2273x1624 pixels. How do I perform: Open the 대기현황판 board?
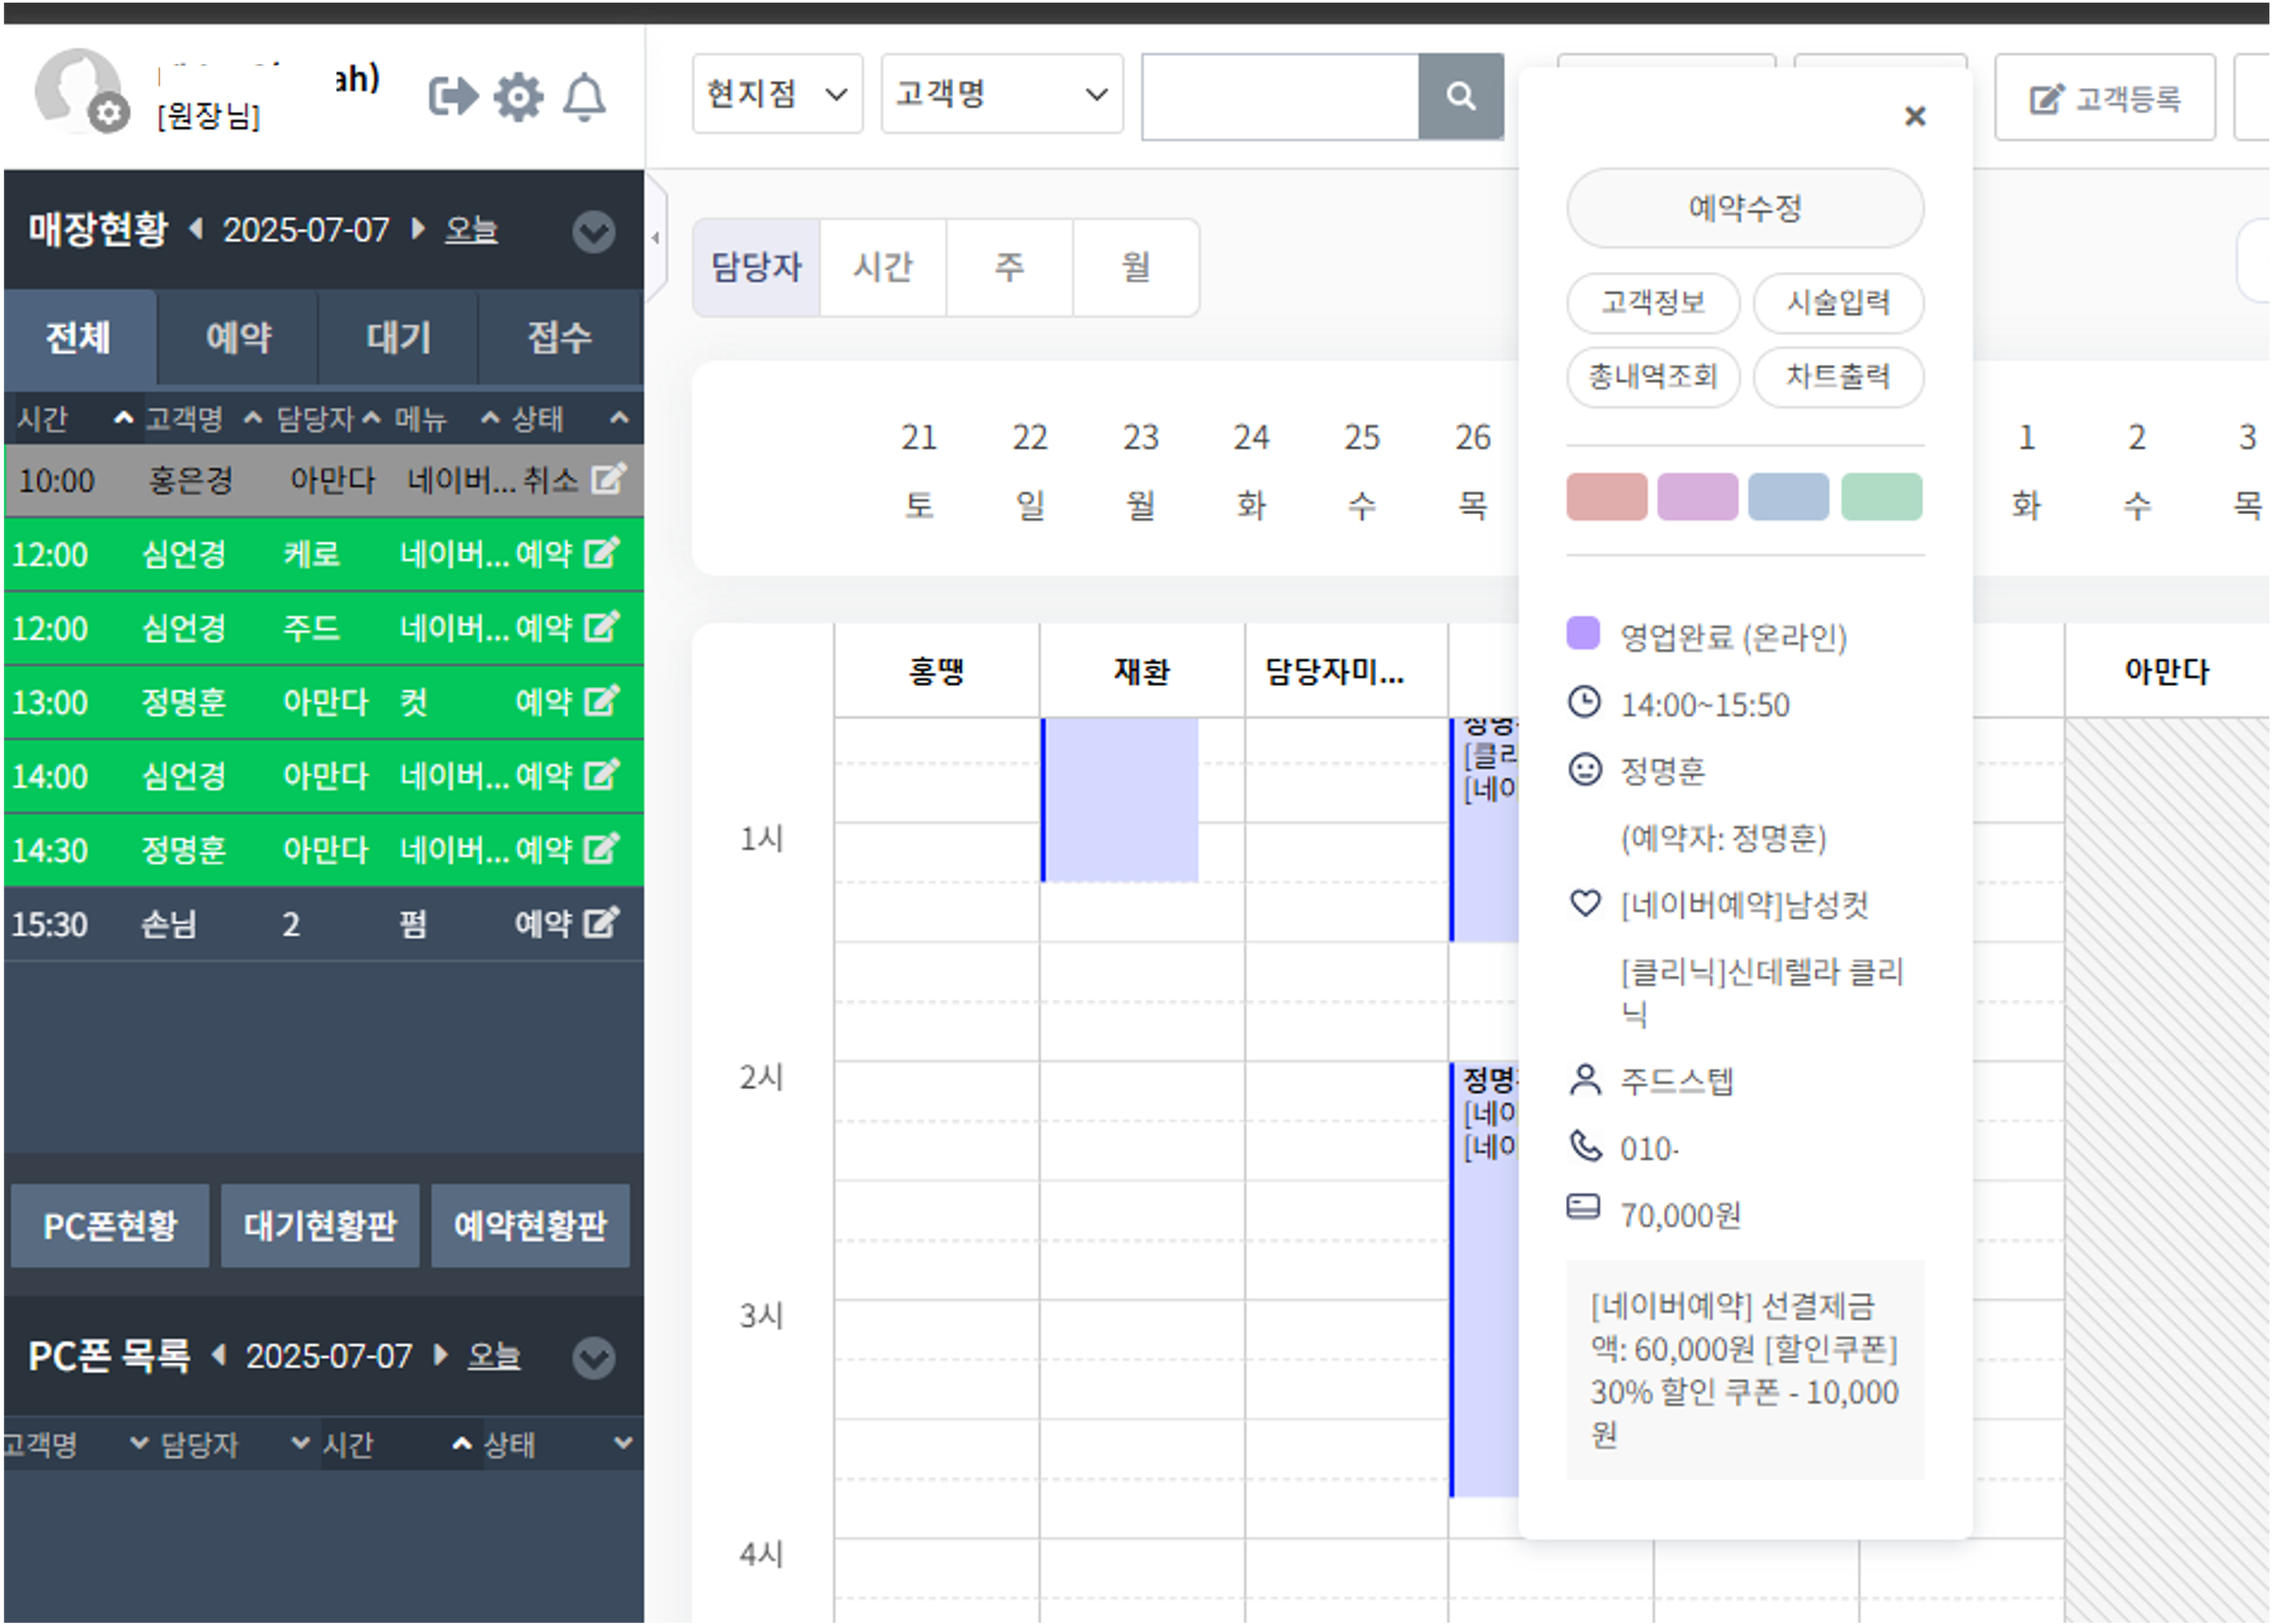[319, 1225]
